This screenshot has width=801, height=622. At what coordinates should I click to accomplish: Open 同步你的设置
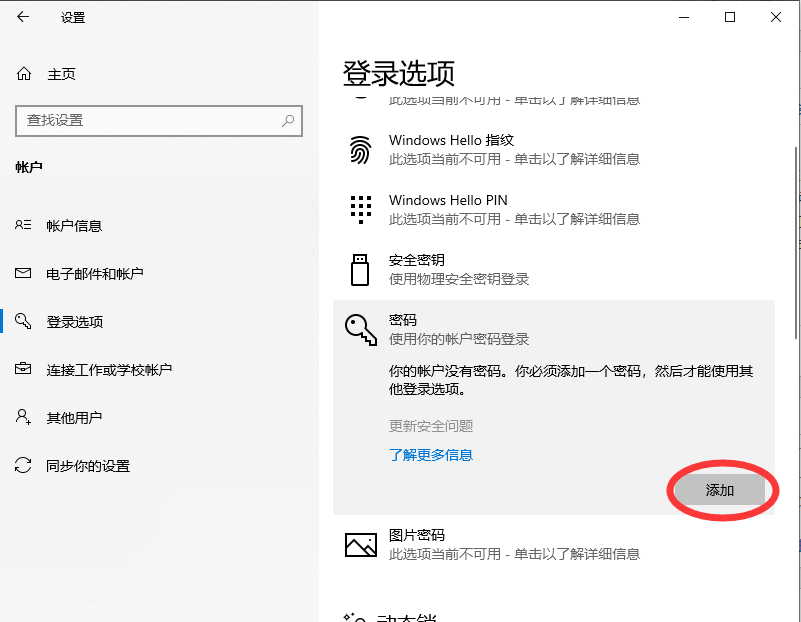pyautogui.click(x=88, y=466)
